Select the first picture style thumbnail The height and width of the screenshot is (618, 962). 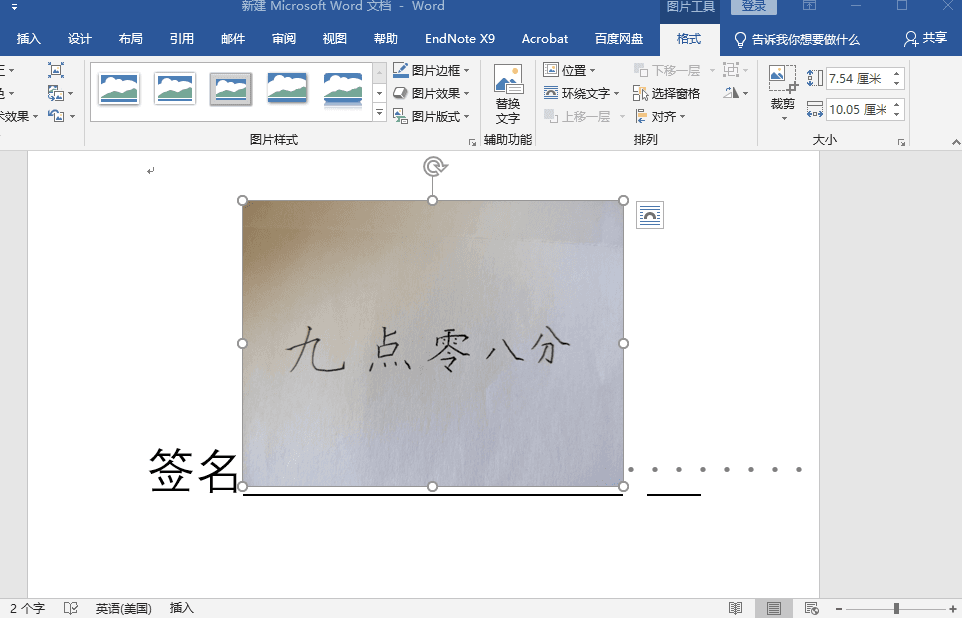click(118, 88)
